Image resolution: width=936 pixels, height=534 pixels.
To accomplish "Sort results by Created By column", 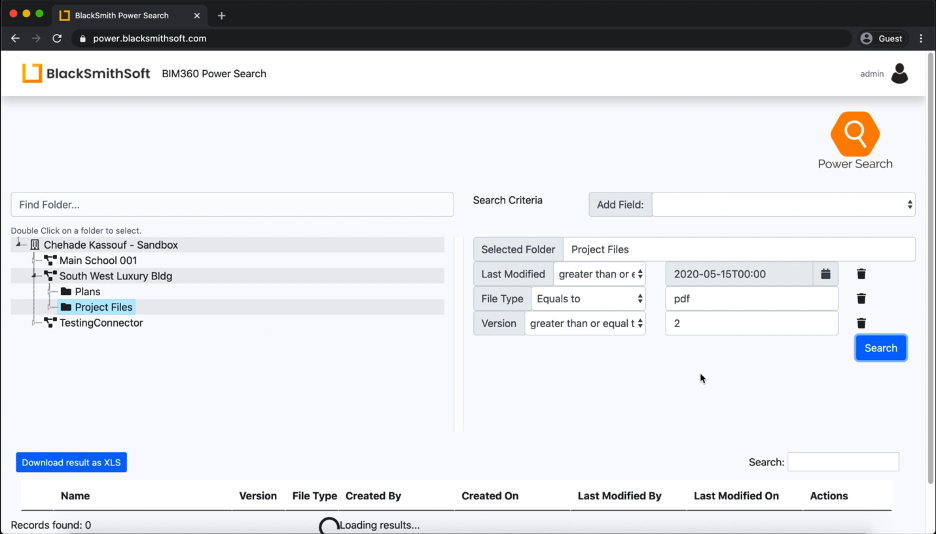I will click(373, 496).
